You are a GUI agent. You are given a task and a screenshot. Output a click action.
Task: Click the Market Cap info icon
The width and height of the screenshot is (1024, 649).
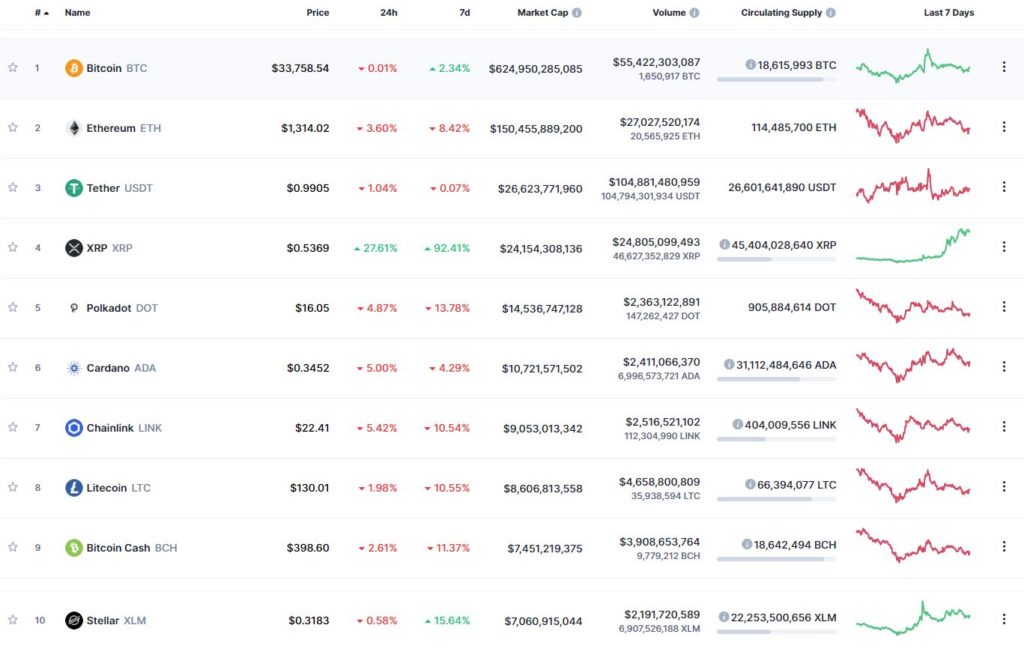click(x=577, y=12)
